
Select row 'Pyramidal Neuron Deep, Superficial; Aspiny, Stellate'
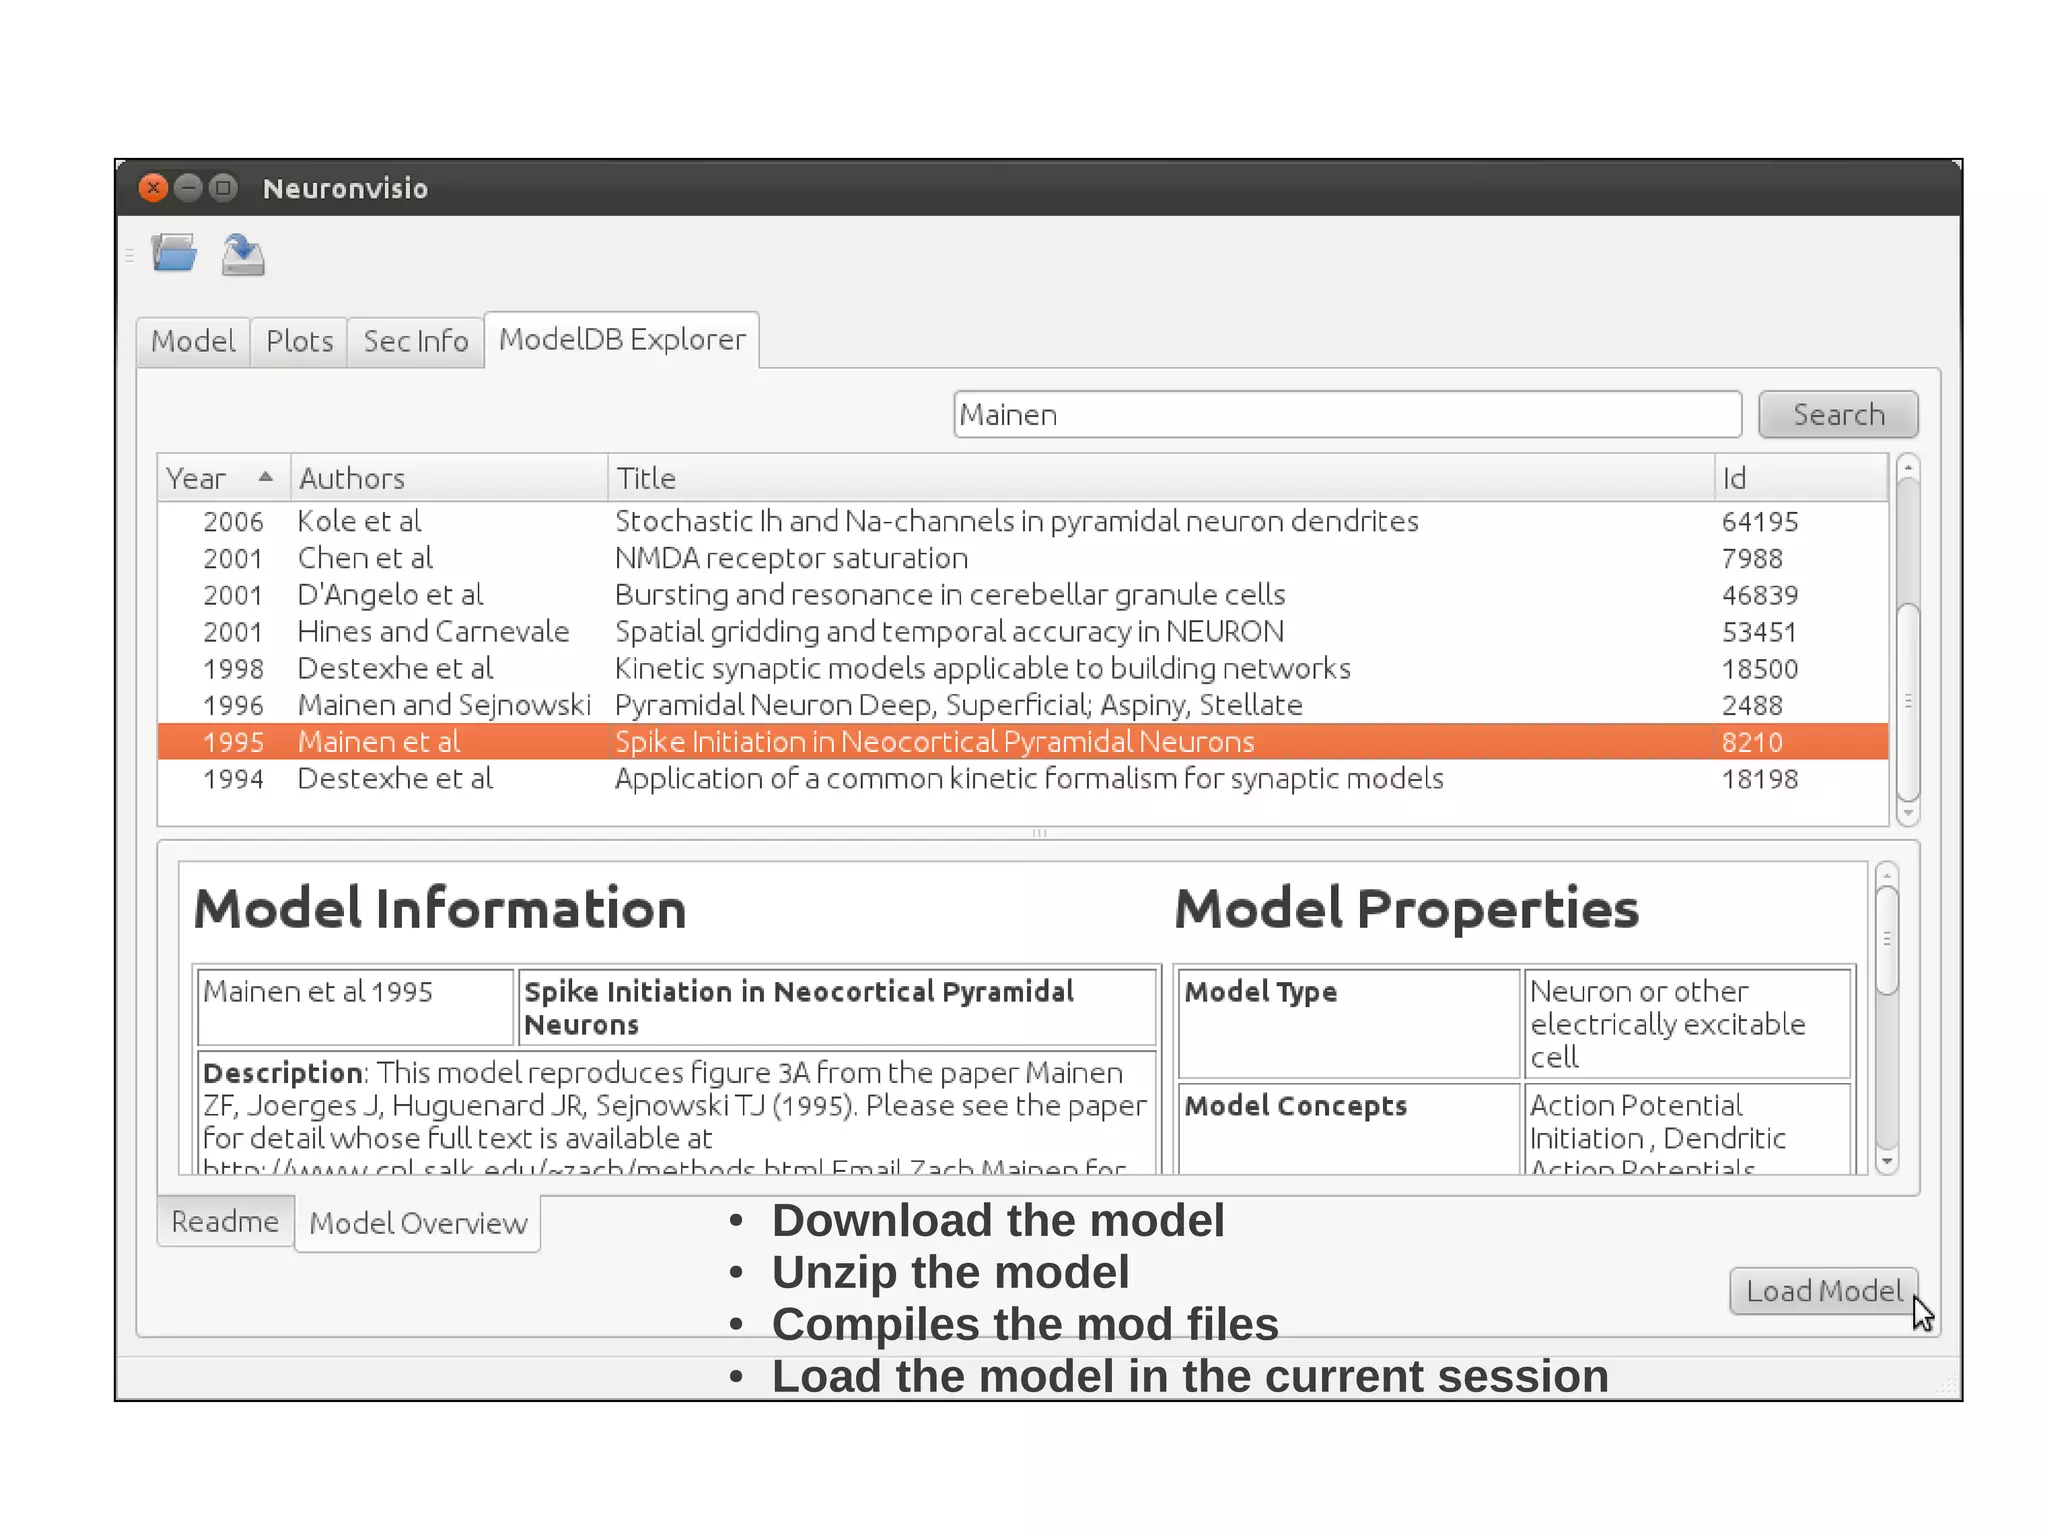[x=1023, y=705]
